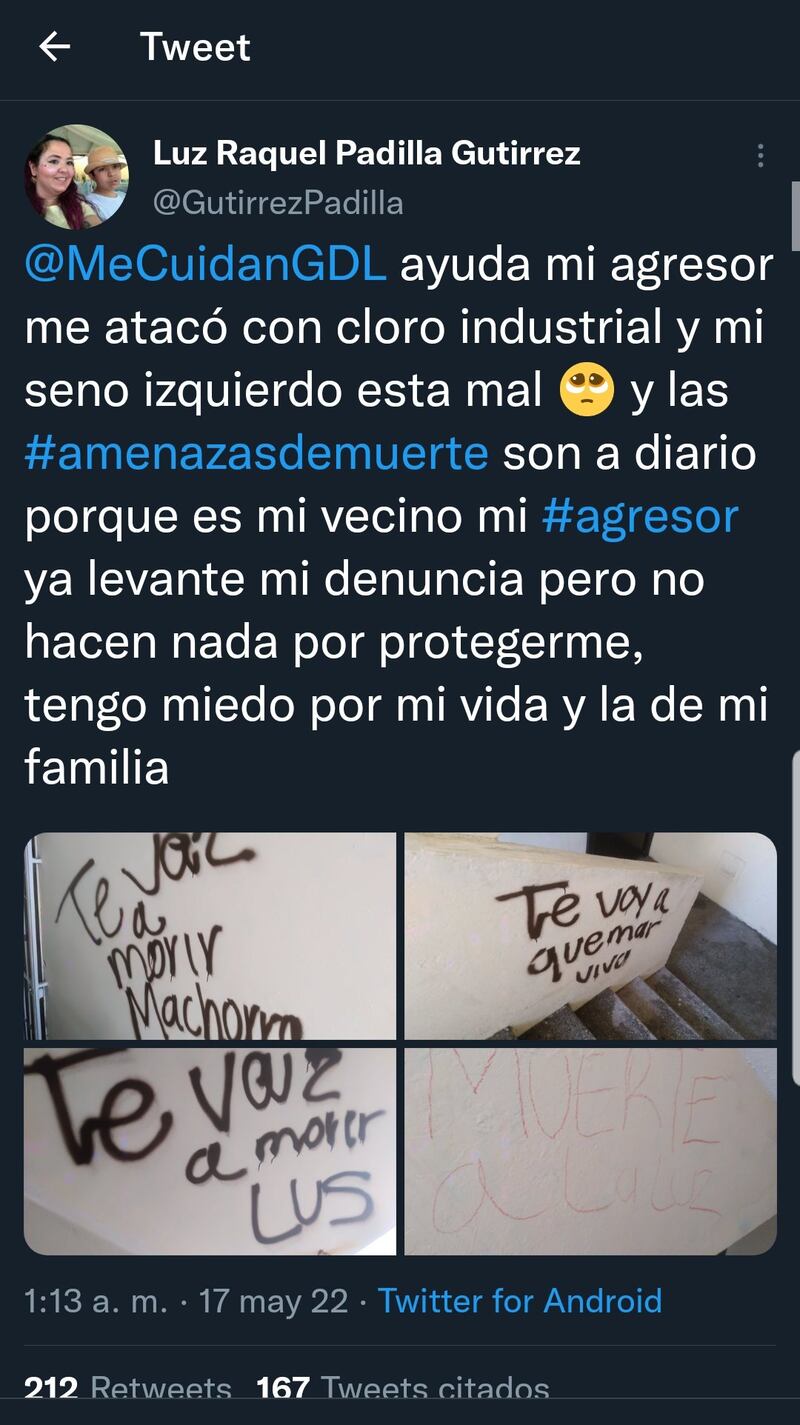This screenshot has width=800, height=1425.
Task: Click the @MeCuidanGDL mention
Action: click(205, 266)
